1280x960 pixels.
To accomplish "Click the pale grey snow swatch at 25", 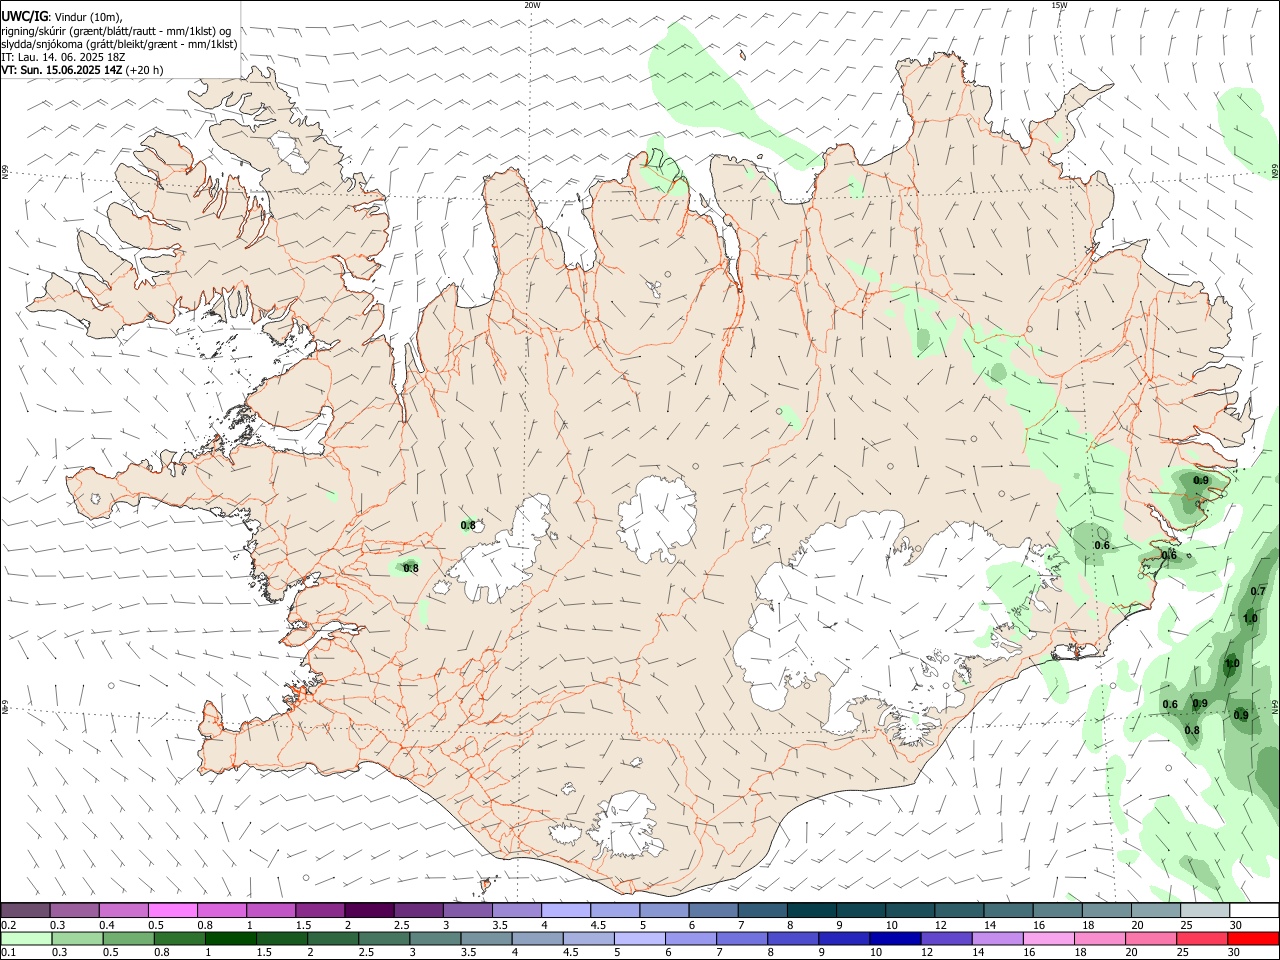I will click(1204, 910).
